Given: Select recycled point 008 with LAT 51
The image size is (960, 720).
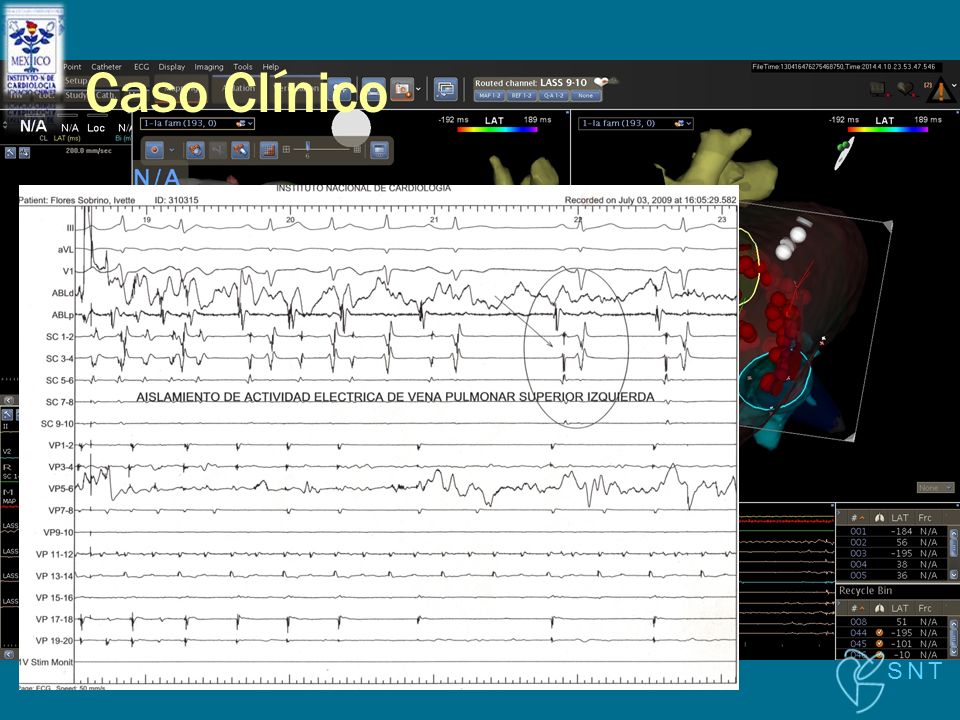Looking at the screenshot, I should coord(893,622).
